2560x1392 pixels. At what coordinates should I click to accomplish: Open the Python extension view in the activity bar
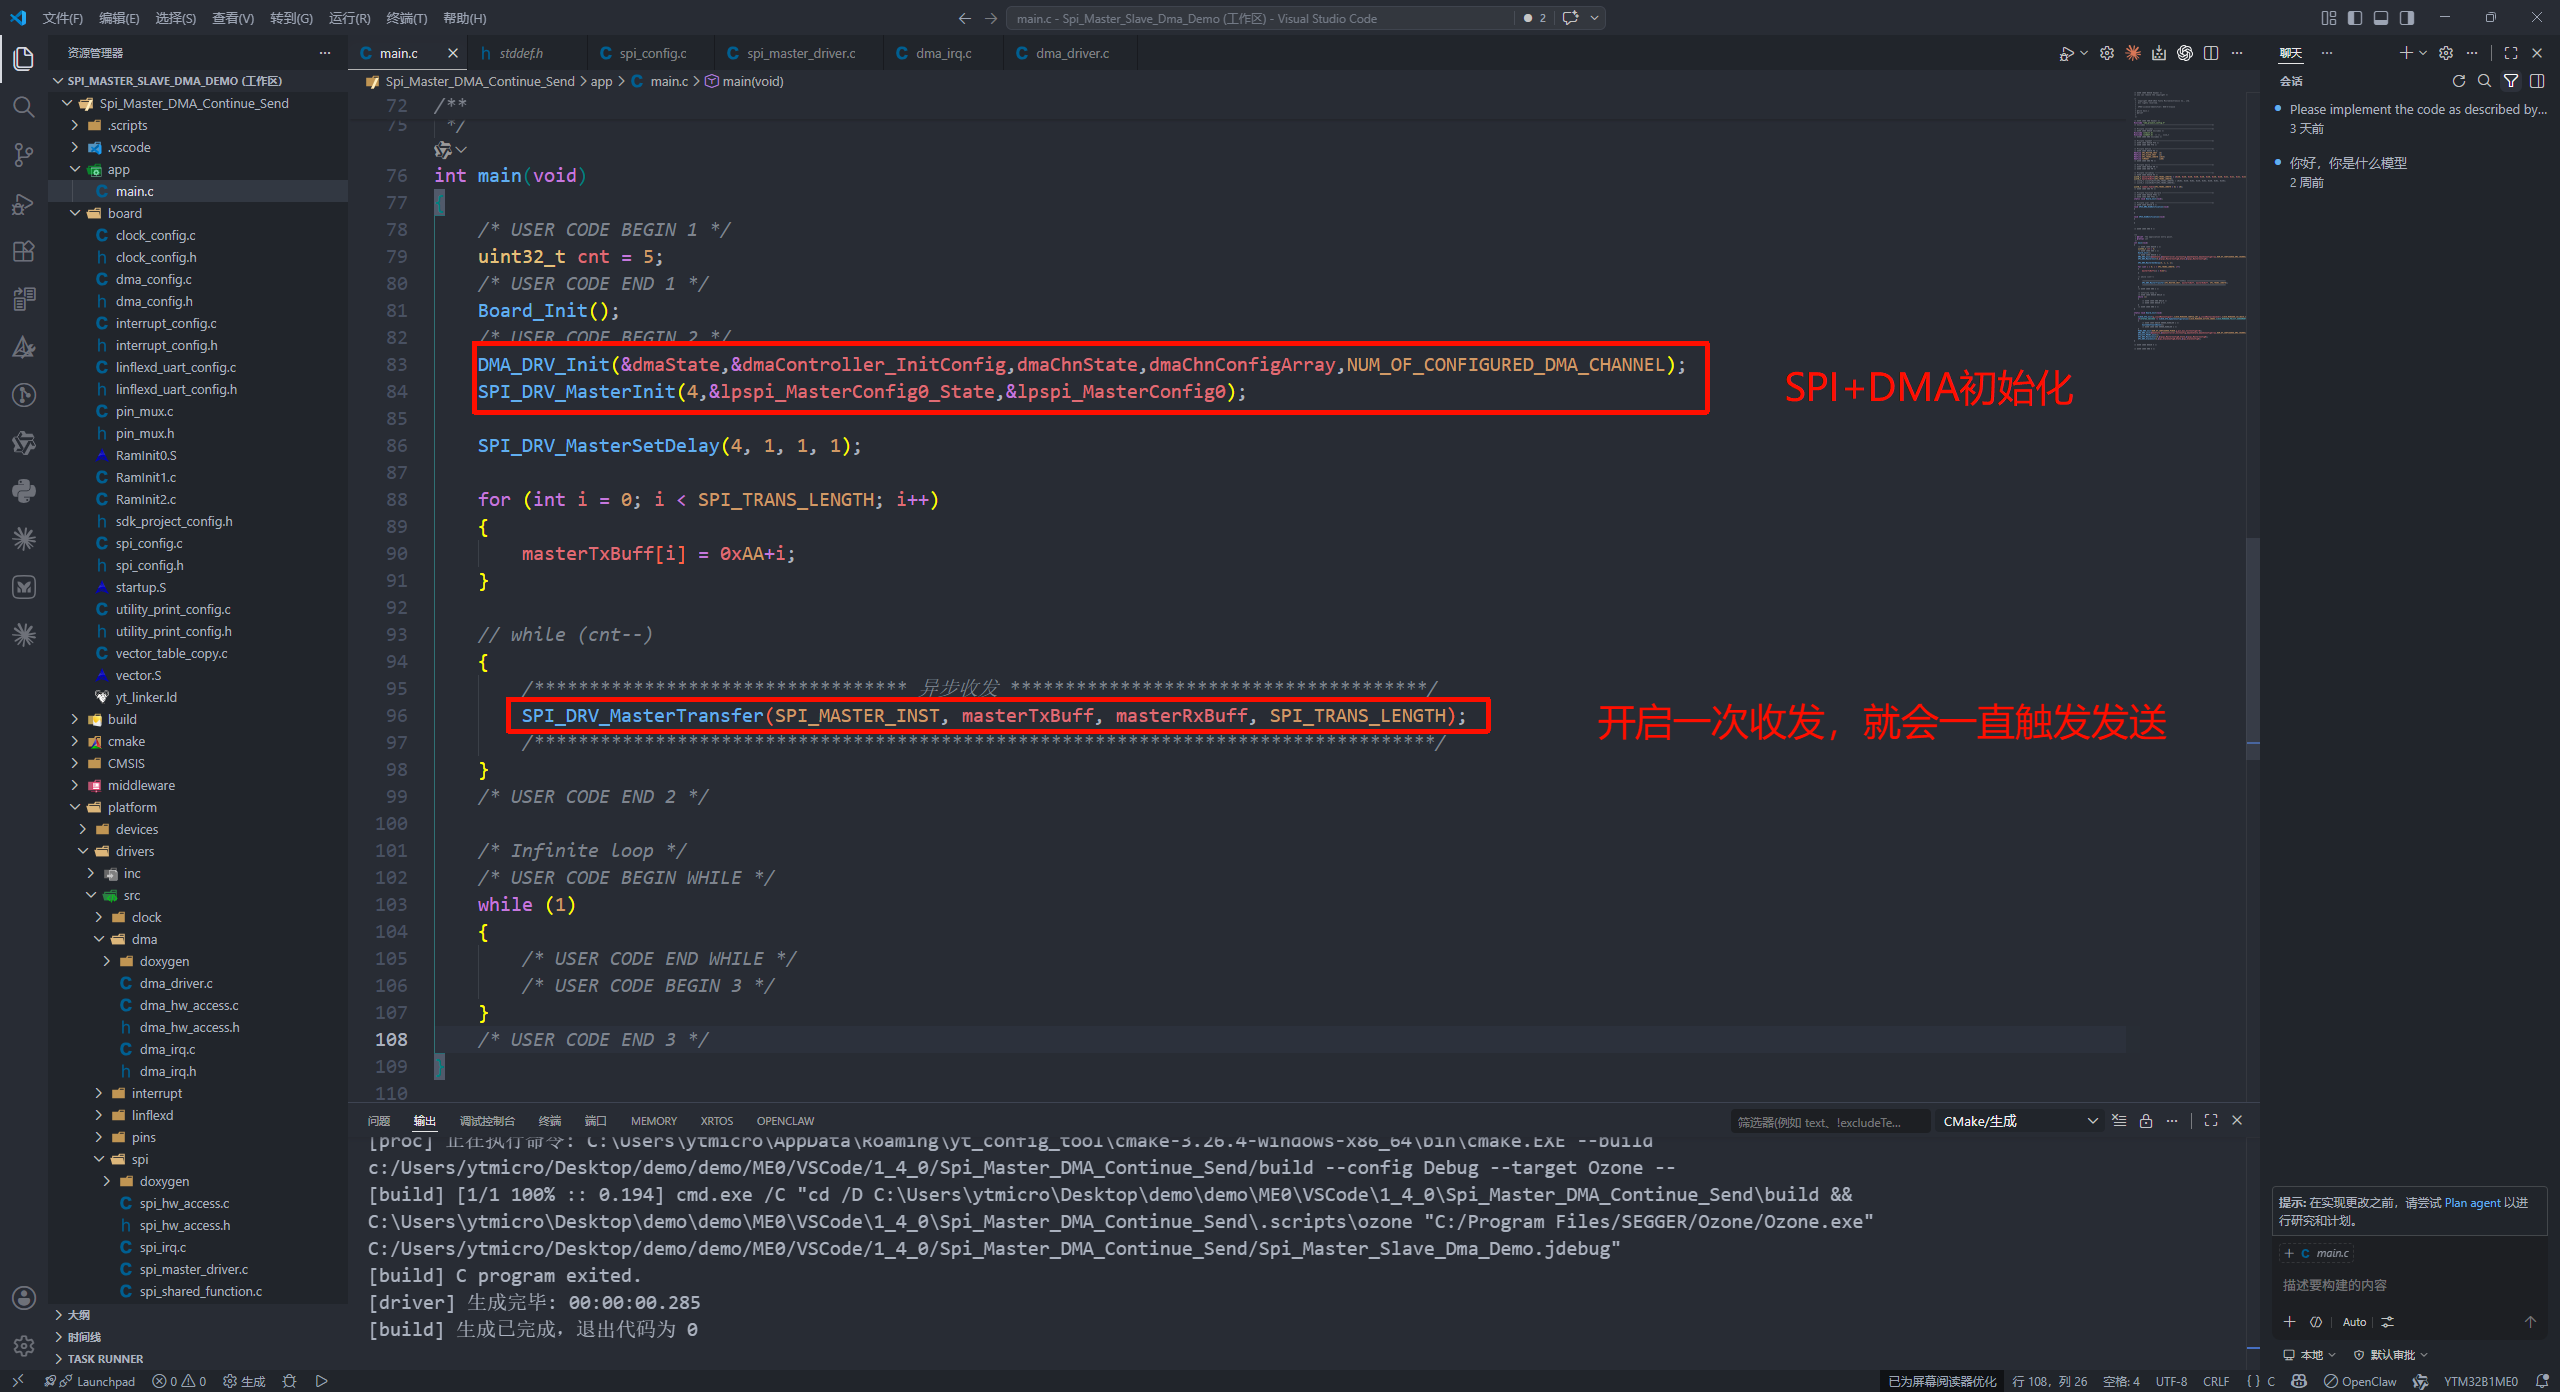pyautogui.click(x=24, y=491)
